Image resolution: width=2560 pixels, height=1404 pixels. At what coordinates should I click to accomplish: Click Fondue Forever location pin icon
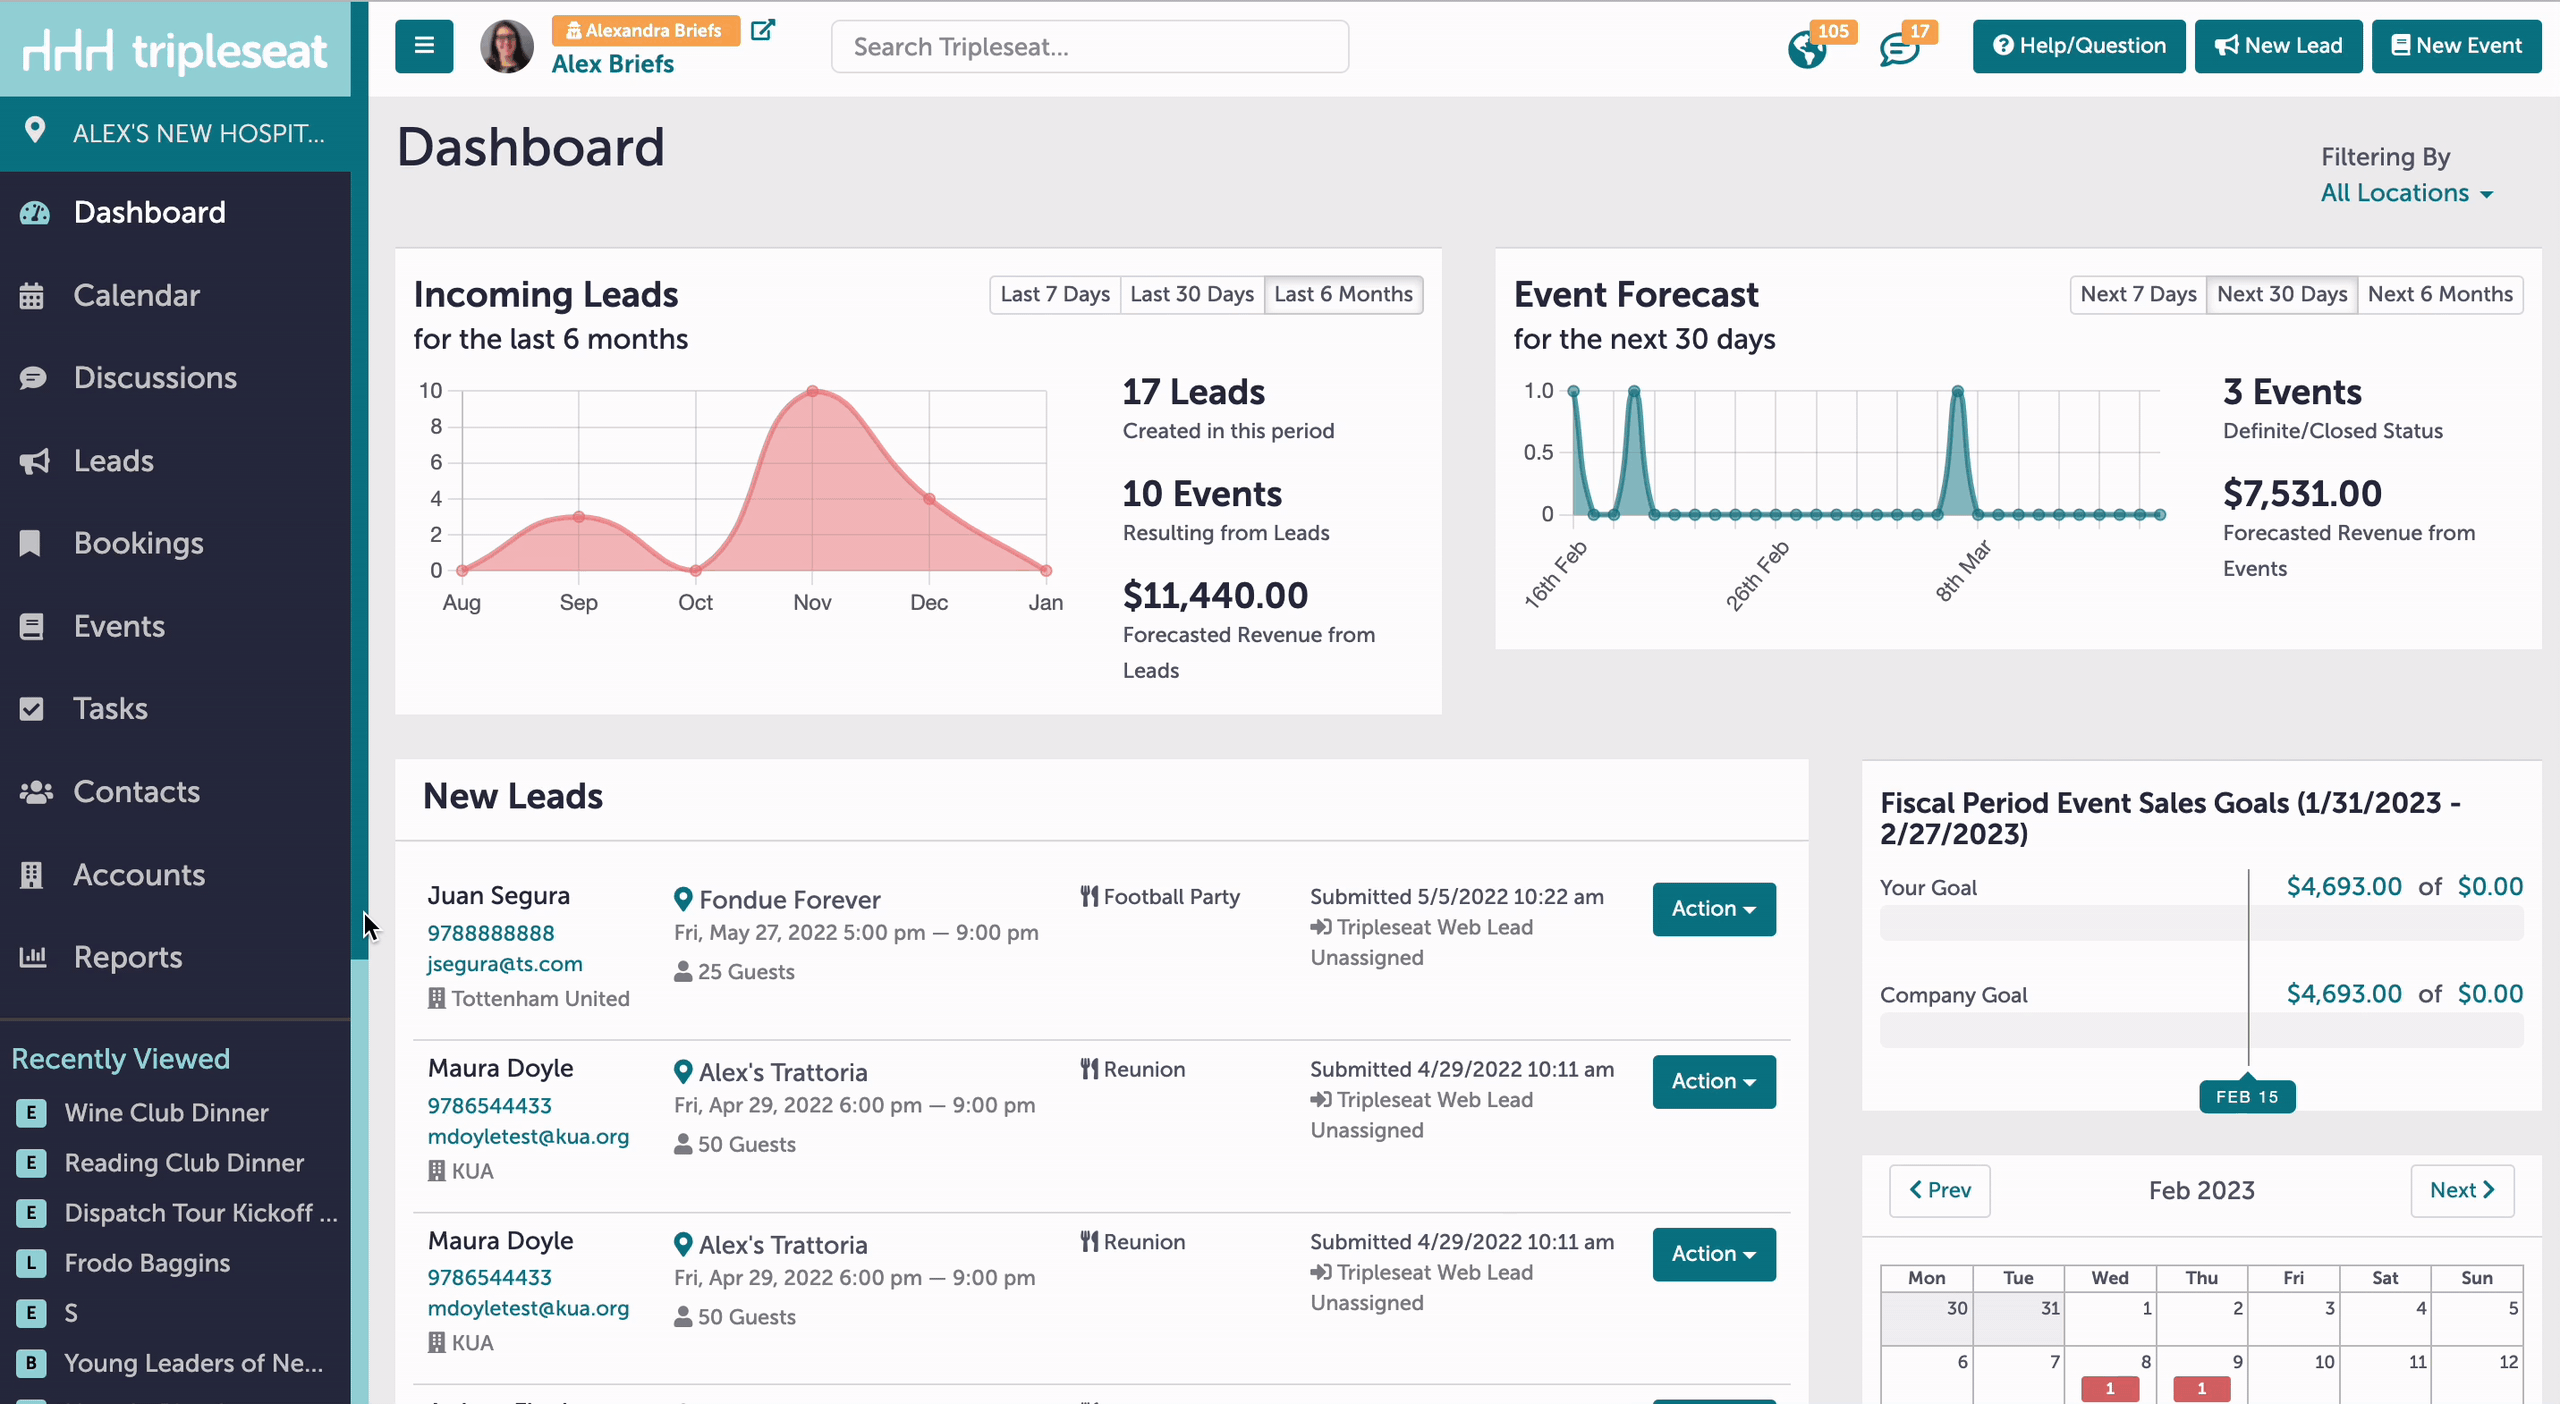pos(683,899)
